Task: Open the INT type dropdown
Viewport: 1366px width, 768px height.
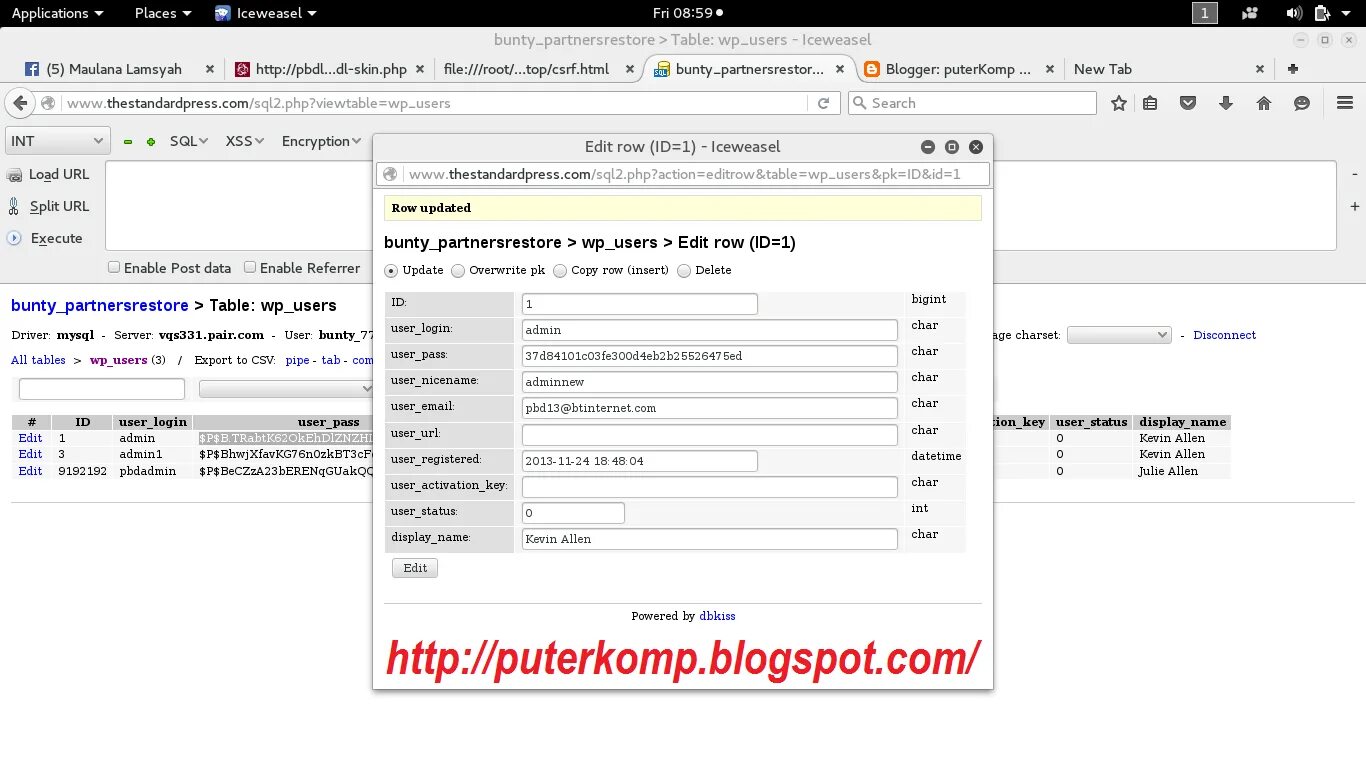Action: click(x=57, y=141)
